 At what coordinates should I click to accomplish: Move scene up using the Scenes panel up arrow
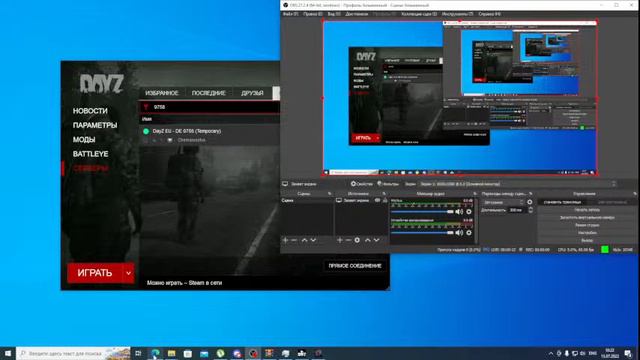[x=304, y=240]
